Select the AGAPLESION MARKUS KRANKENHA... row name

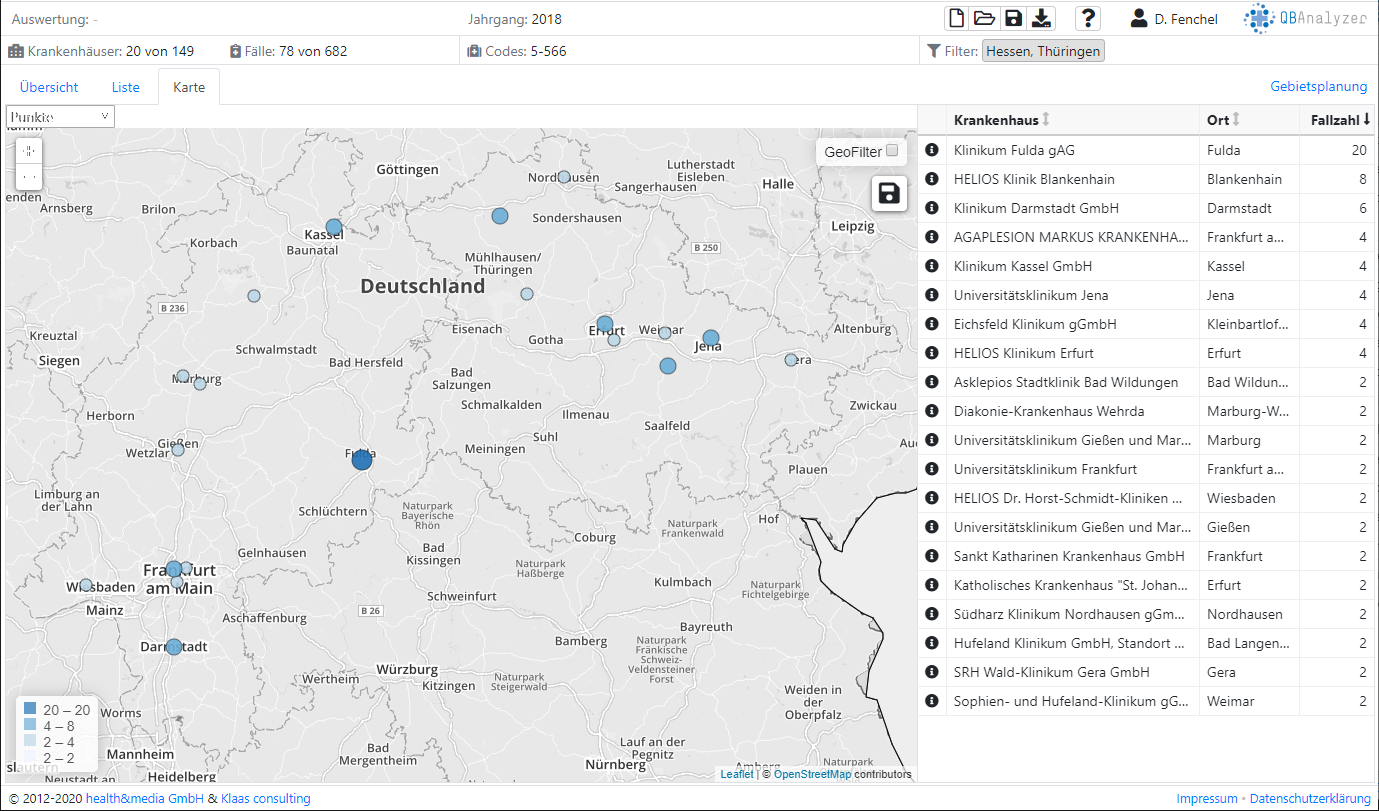coord(1071,237)
